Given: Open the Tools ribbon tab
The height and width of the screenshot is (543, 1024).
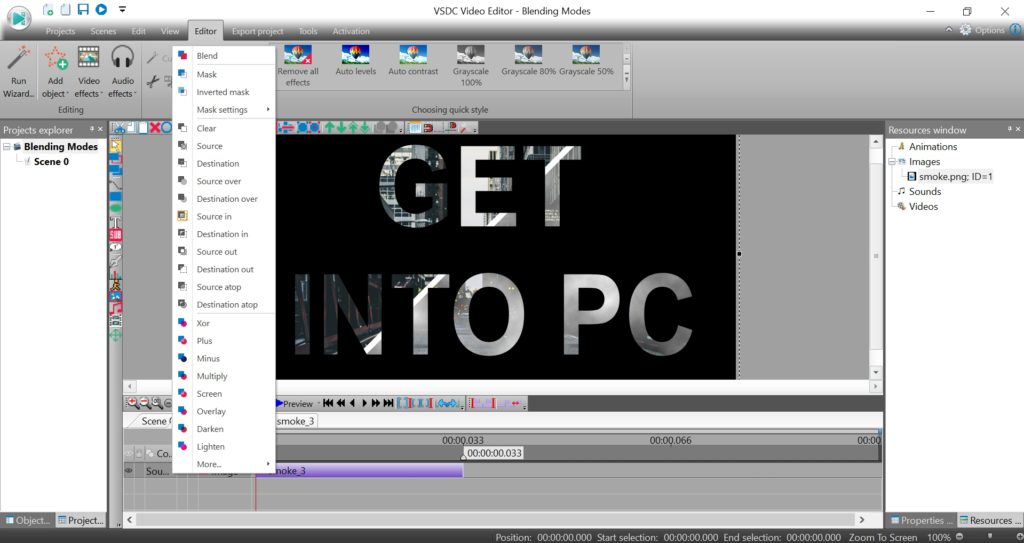Looking at the screenshot, I should click(x=308, y=31).
